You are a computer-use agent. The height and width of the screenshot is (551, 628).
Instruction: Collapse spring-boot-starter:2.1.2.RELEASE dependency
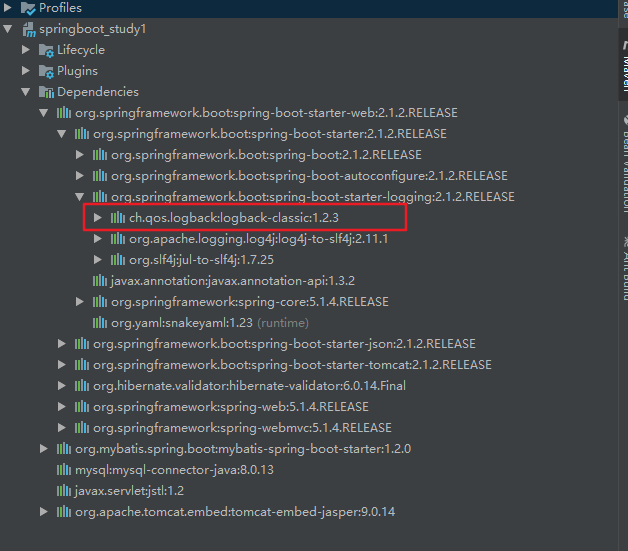point(62,134)
